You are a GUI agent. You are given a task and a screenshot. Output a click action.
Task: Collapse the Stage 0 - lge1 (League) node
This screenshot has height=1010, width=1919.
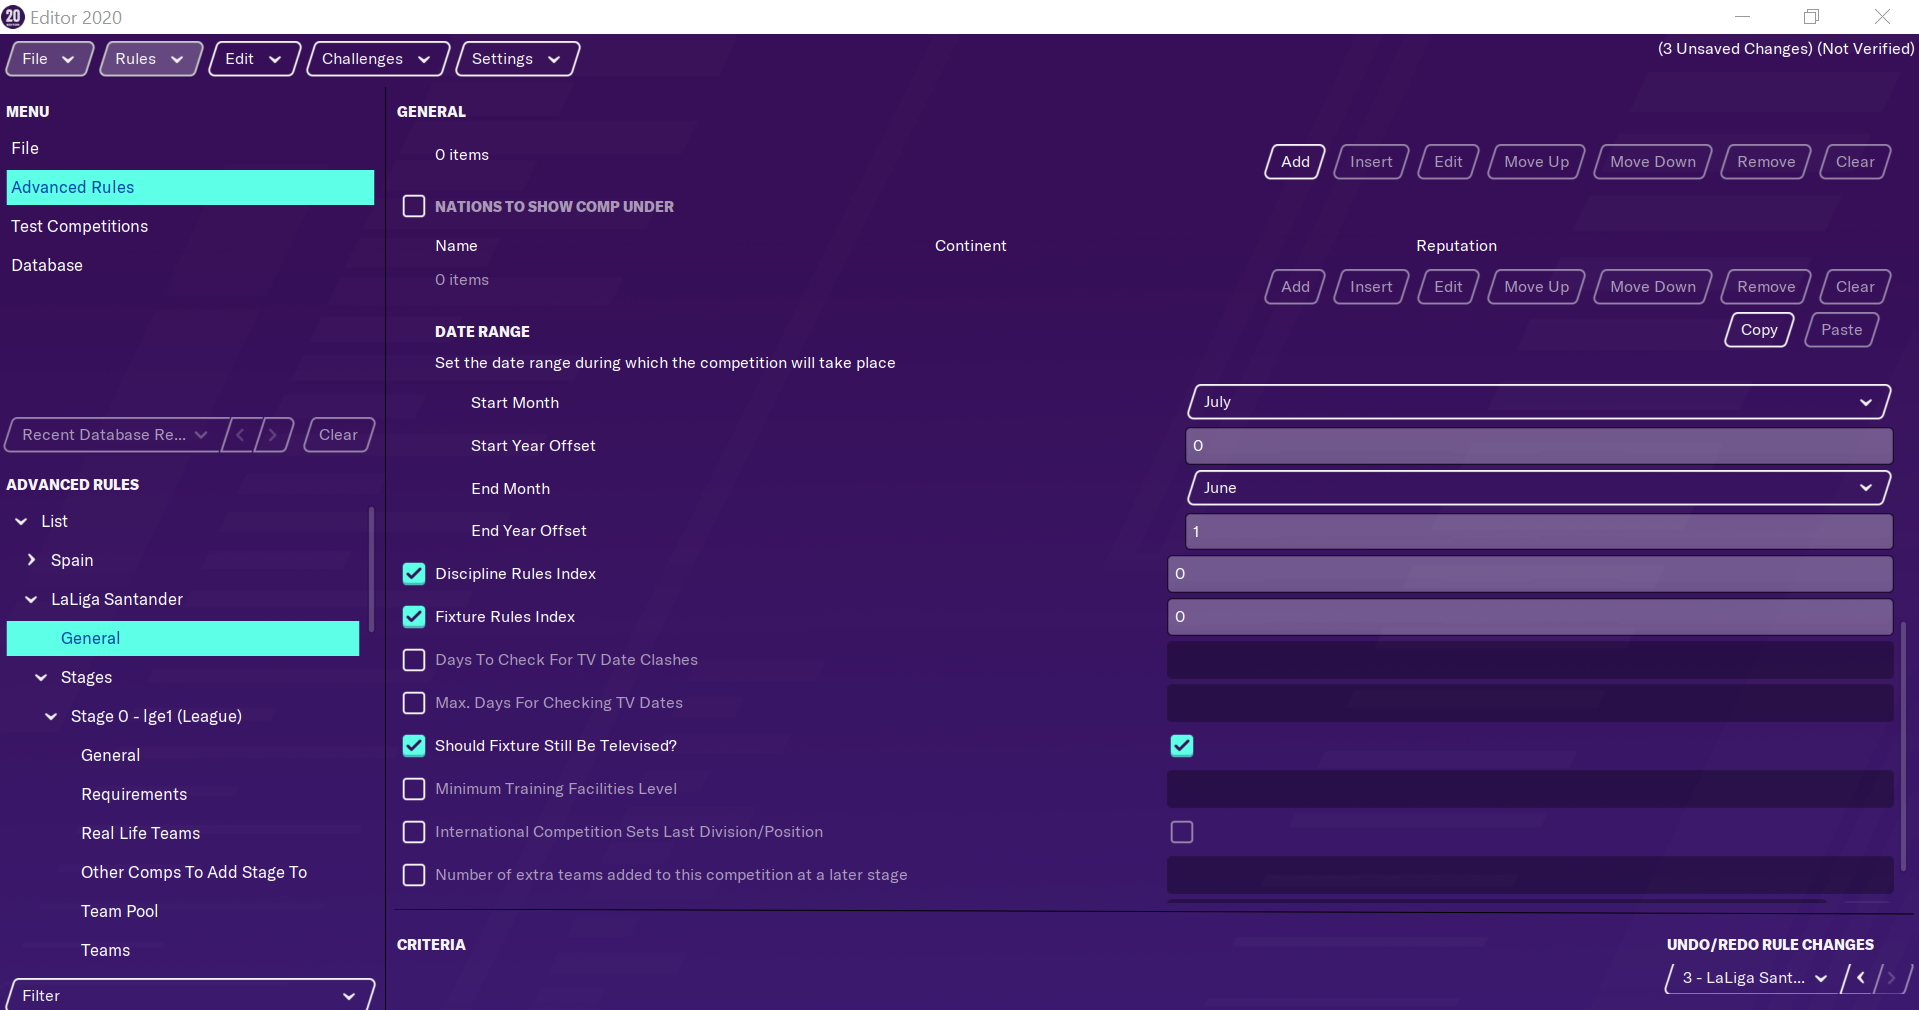[x=51, y=717]
